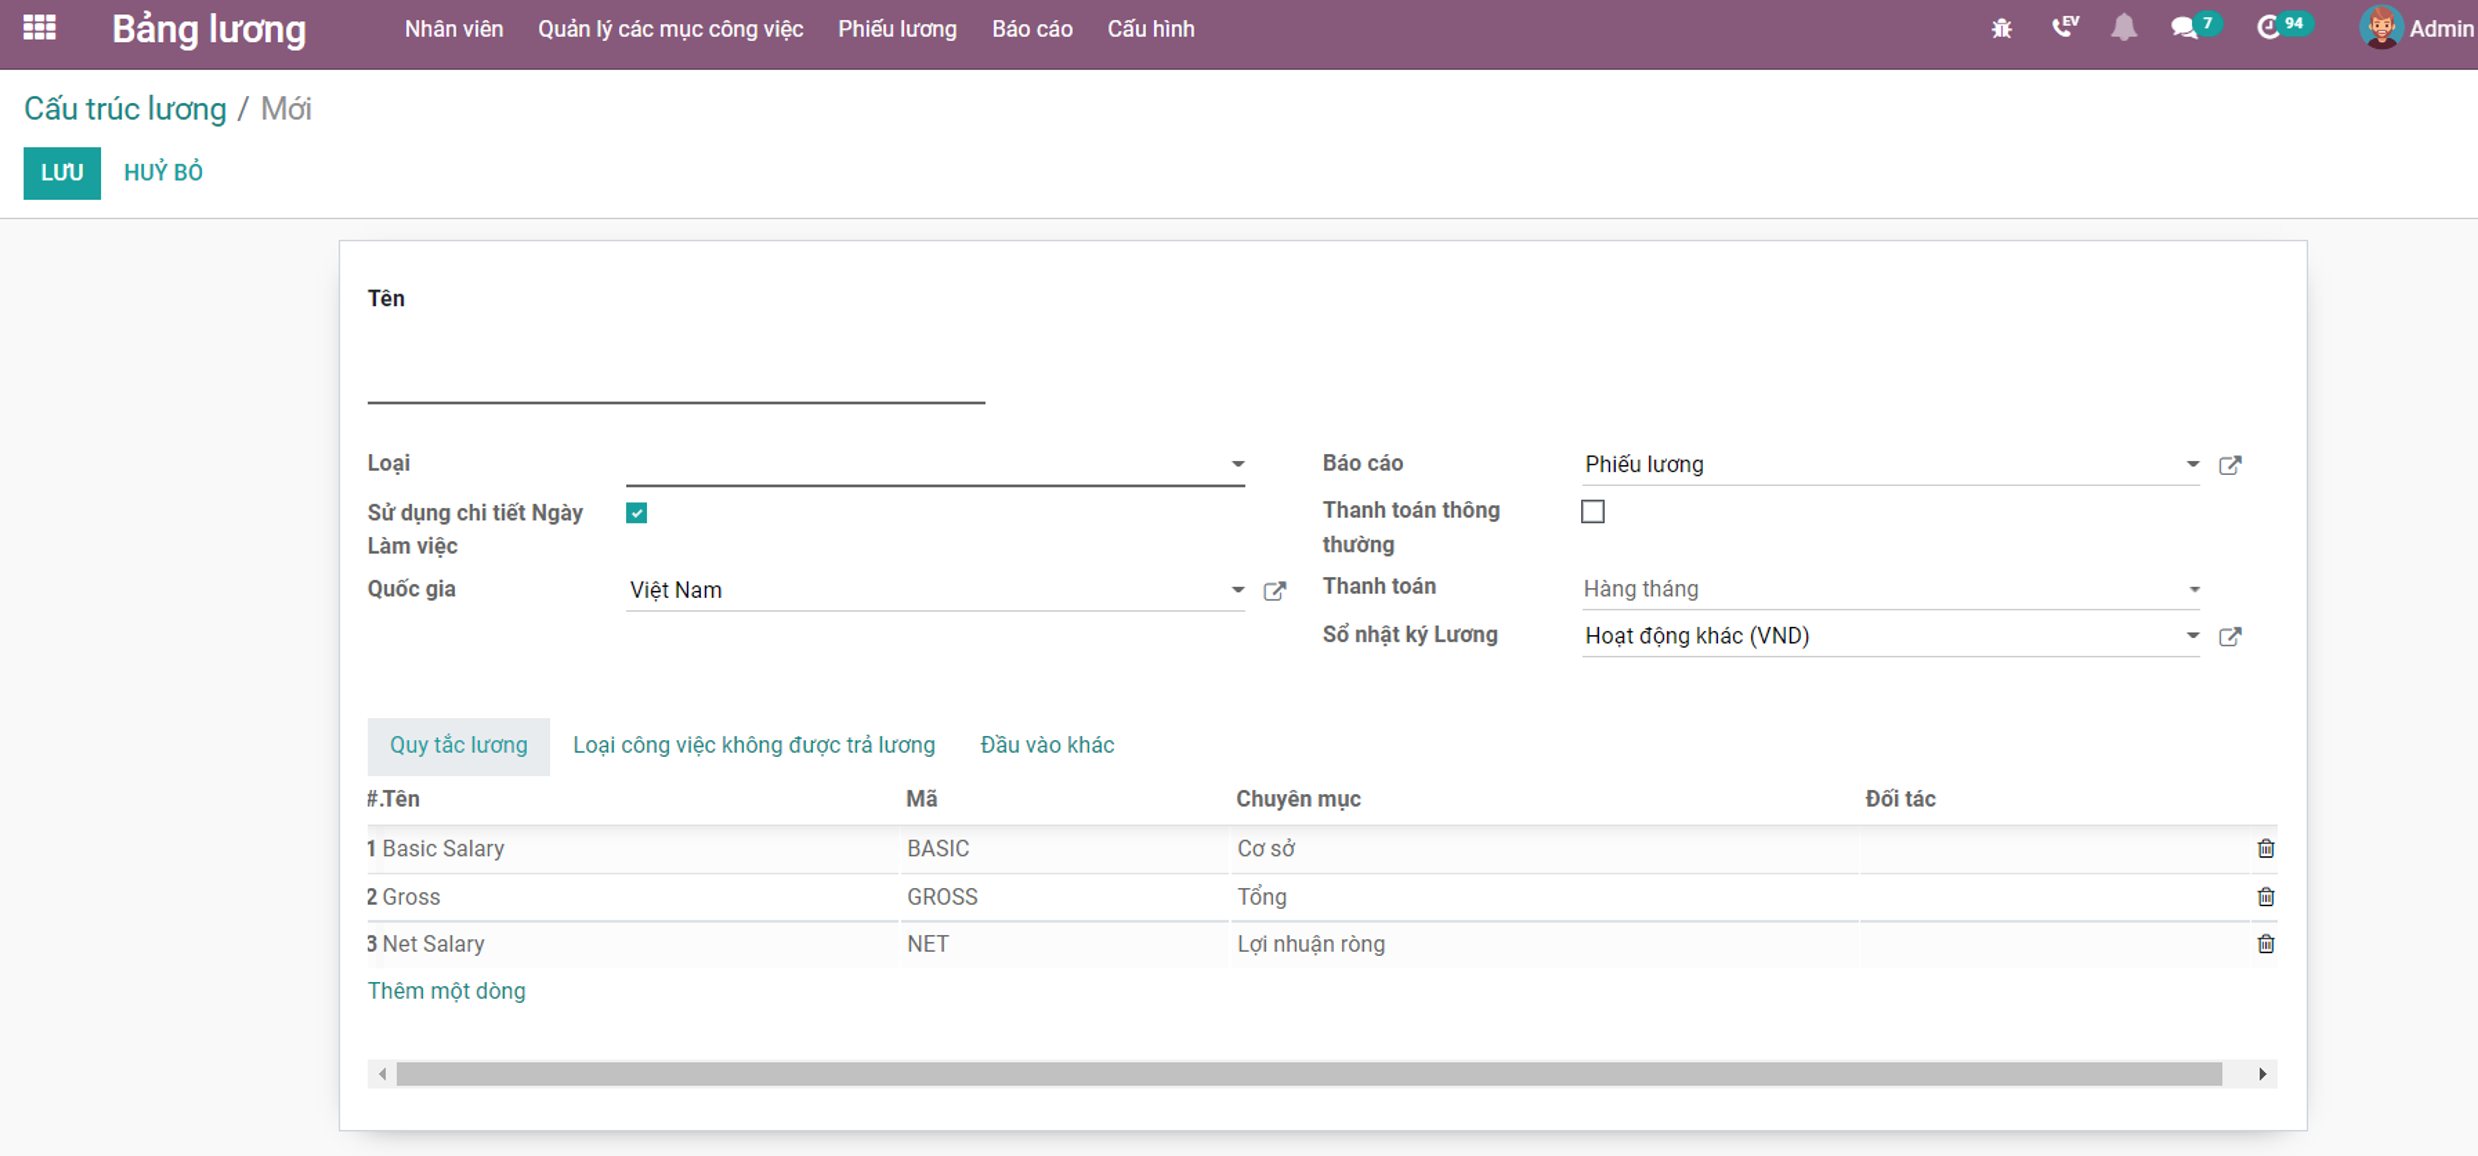Switch to Loại công việc không được trả lương tab
This screenshot has height=1156, width=2478.
click(754, 746)
